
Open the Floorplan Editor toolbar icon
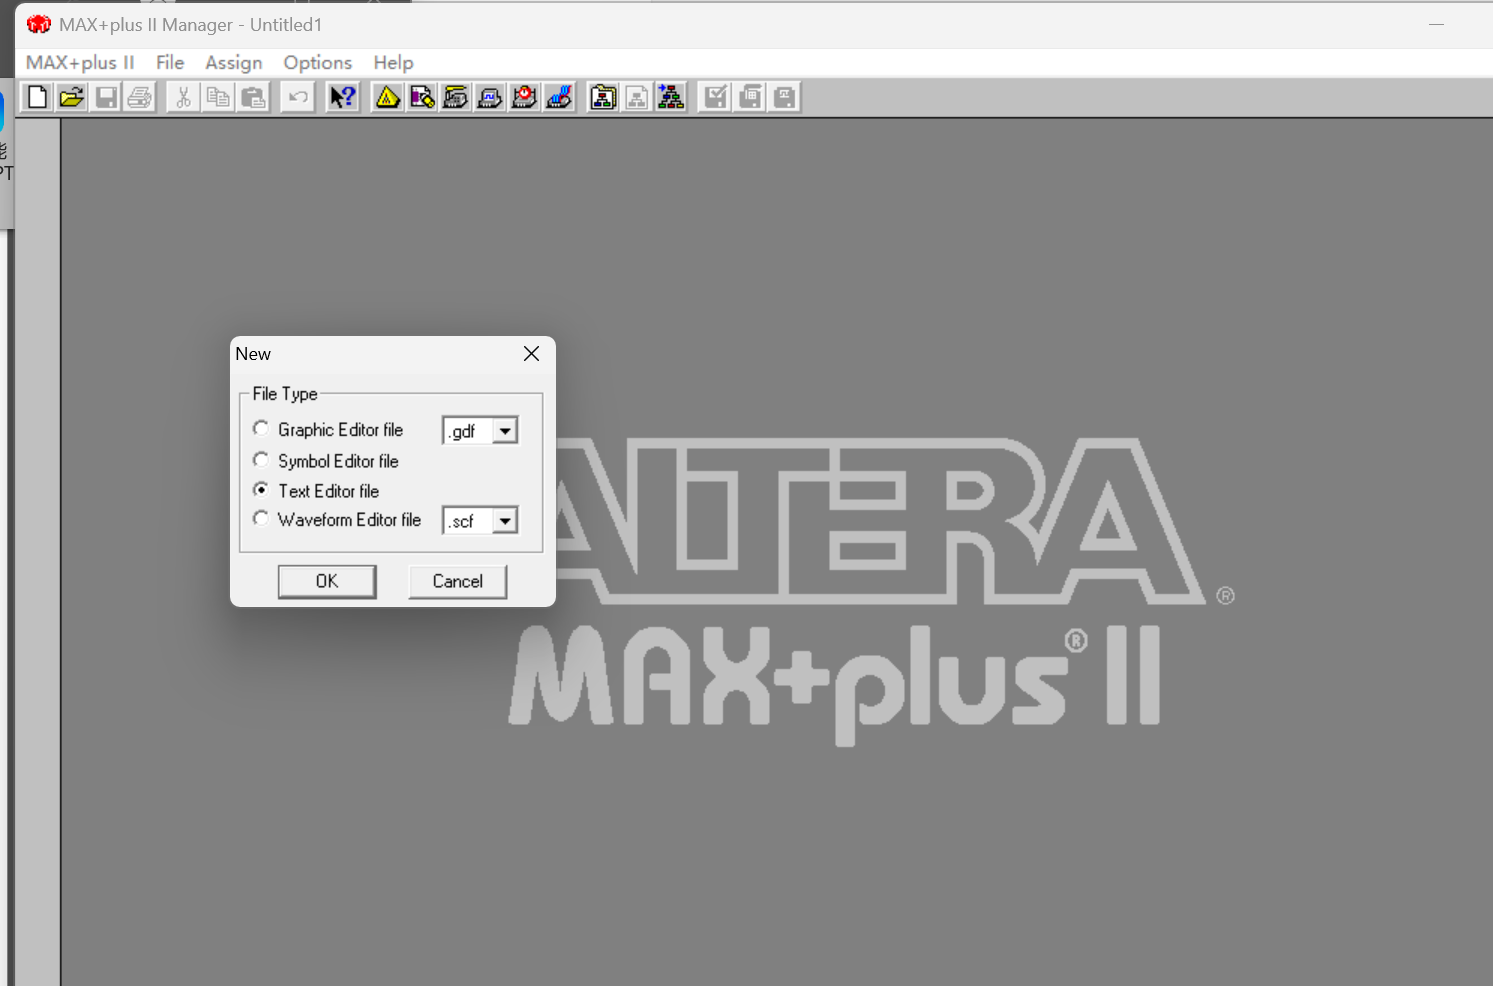coord(422,97)
